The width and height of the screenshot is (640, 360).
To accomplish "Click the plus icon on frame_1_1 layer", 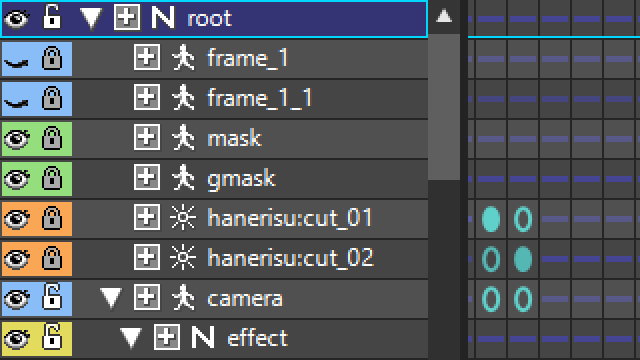I will coord(147,98).
